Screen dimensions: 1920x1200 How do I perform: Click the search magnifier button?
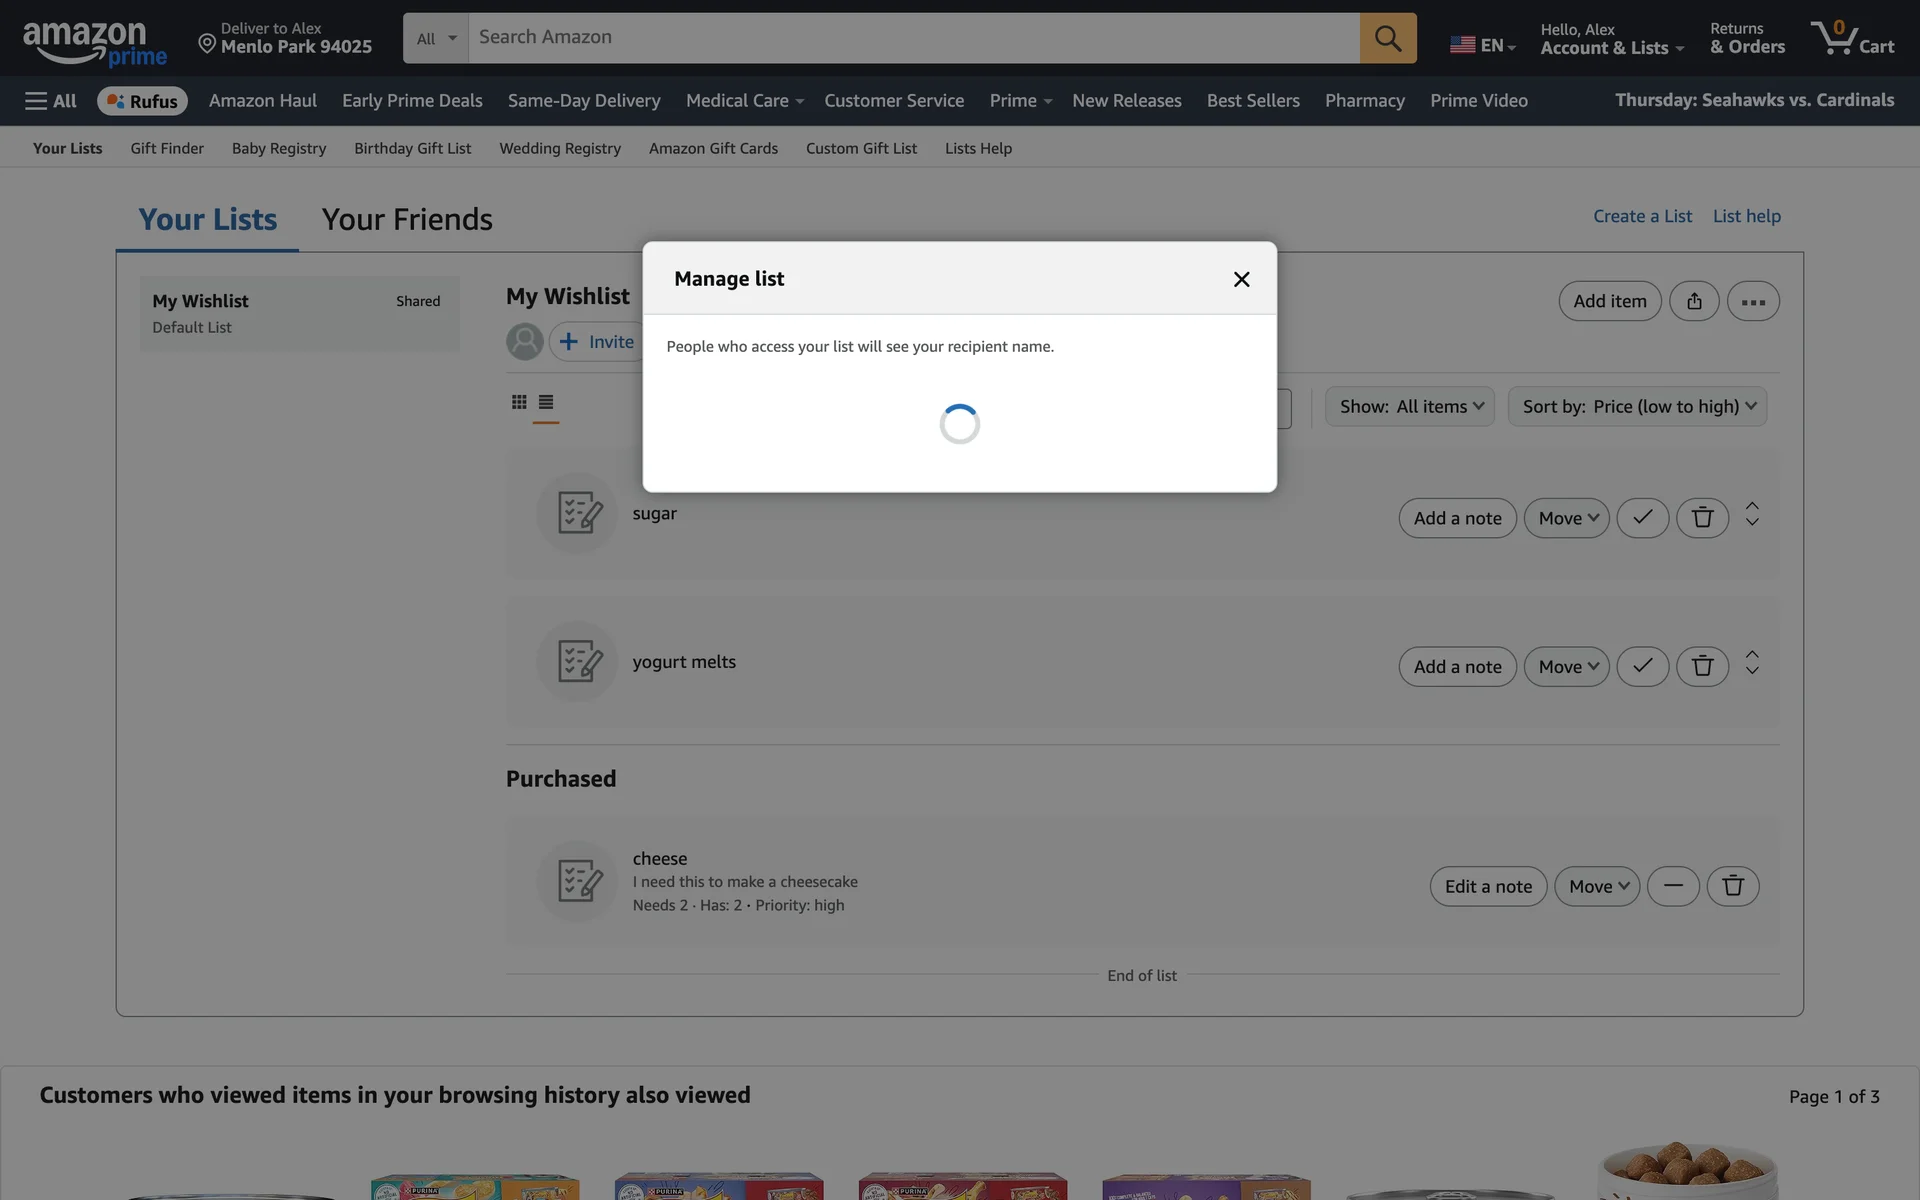(x=1387, y=38)
